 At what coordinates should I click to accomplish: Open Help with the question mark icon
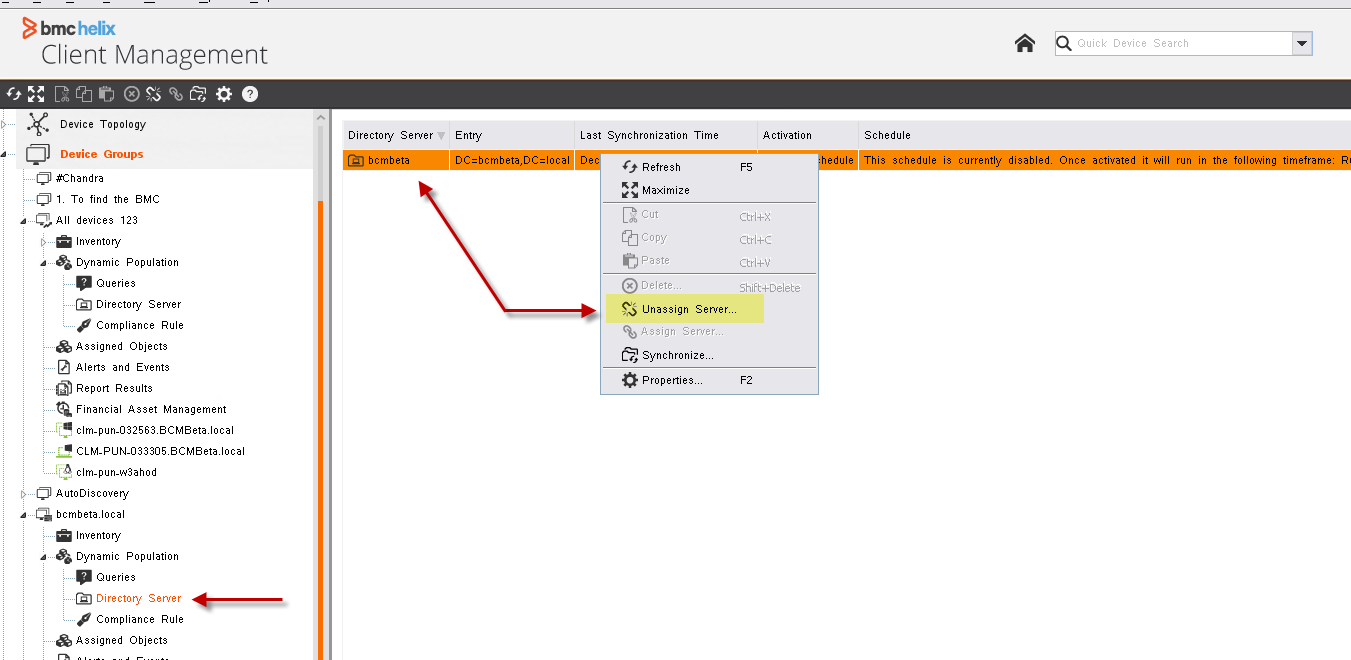[x=250, y=94]
